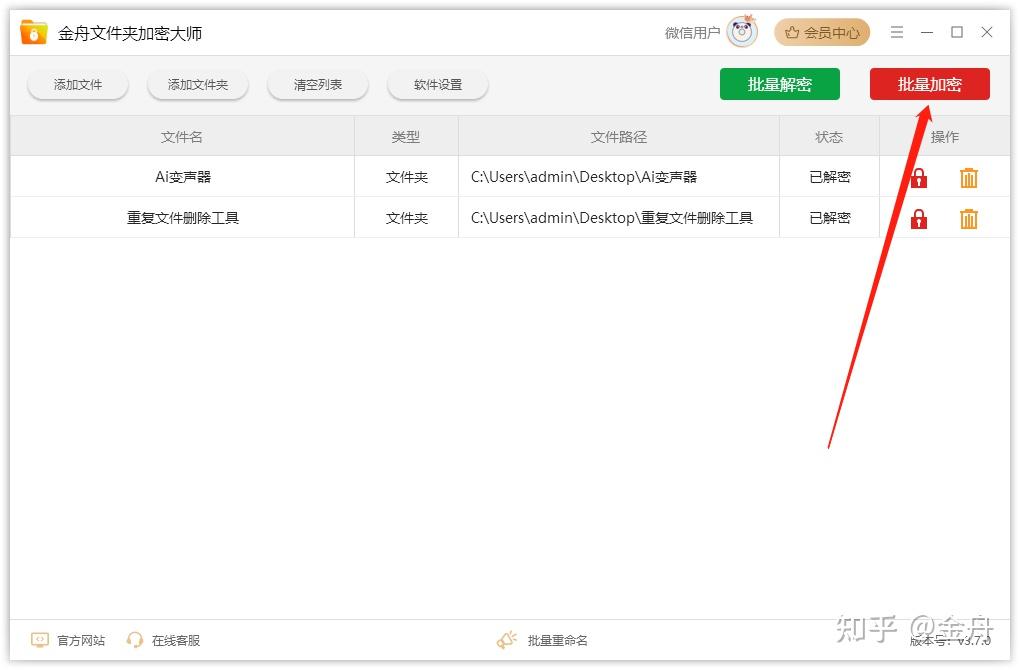This screenshot has width=1020, height=670.
Task: Minimize the application window
Action: [927, 32]
